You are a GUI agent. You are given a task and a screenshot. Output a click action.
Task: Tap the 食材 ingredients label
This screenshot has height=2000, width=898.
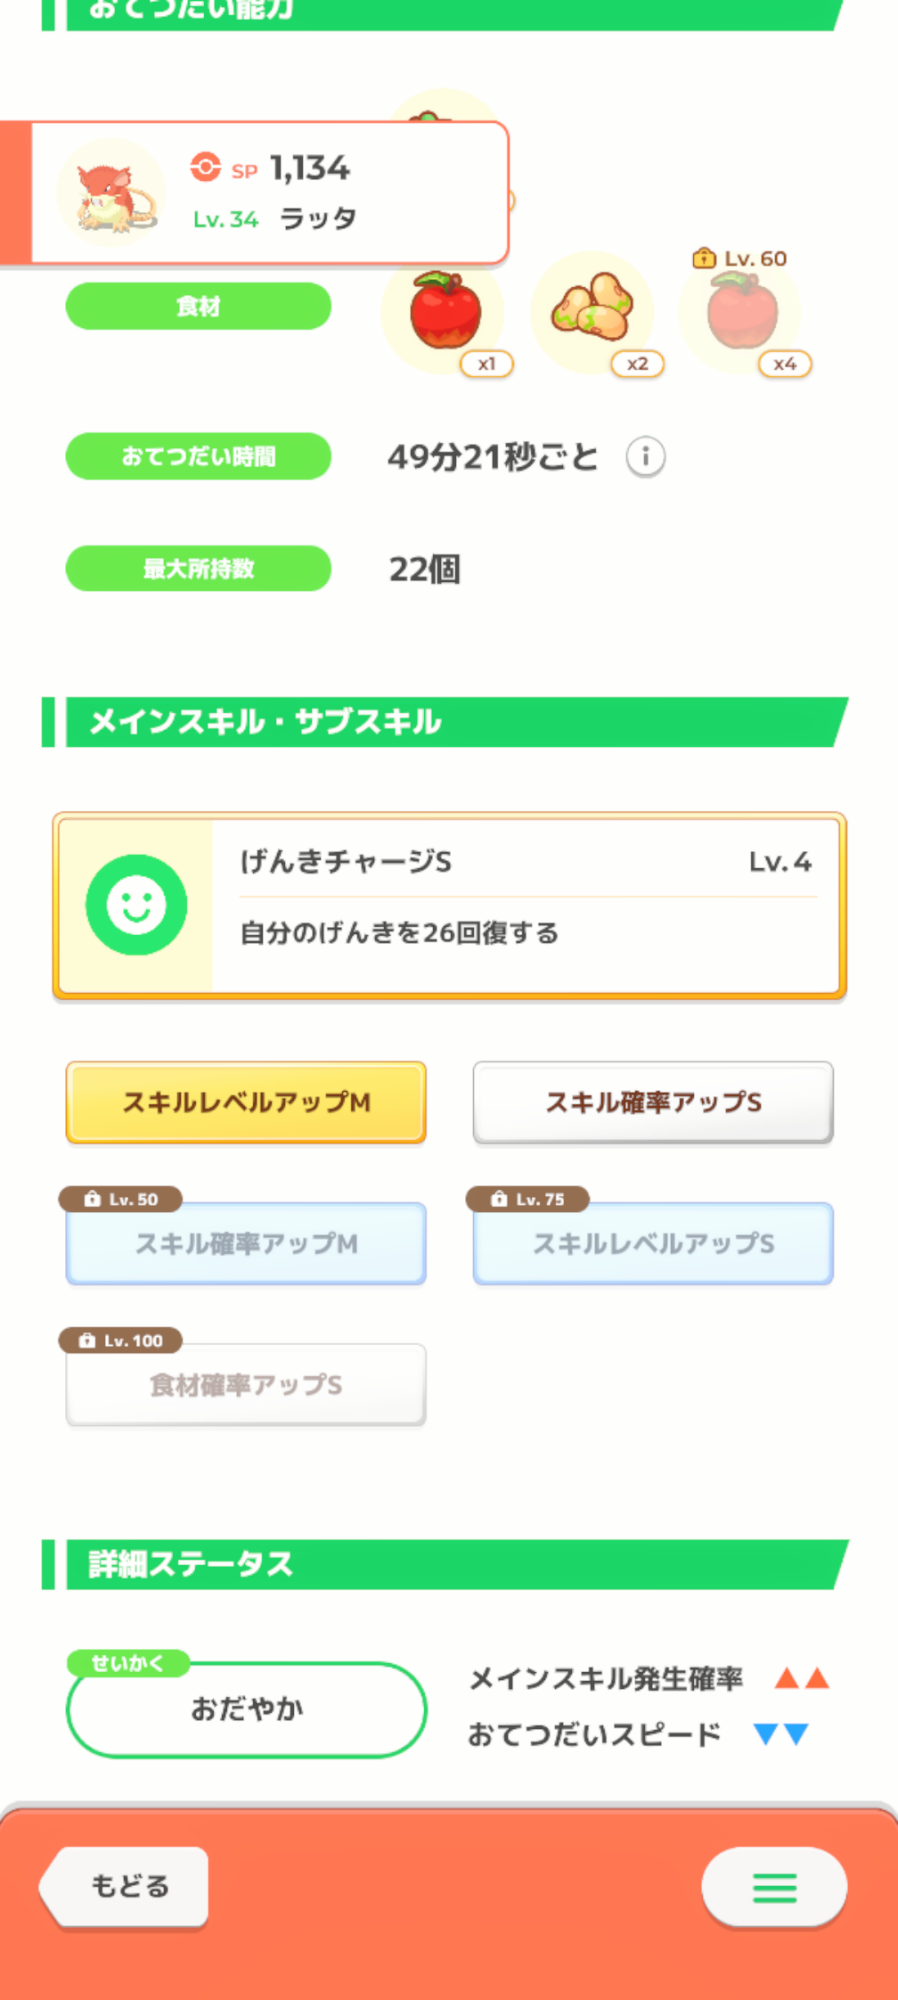coord(198,306)
